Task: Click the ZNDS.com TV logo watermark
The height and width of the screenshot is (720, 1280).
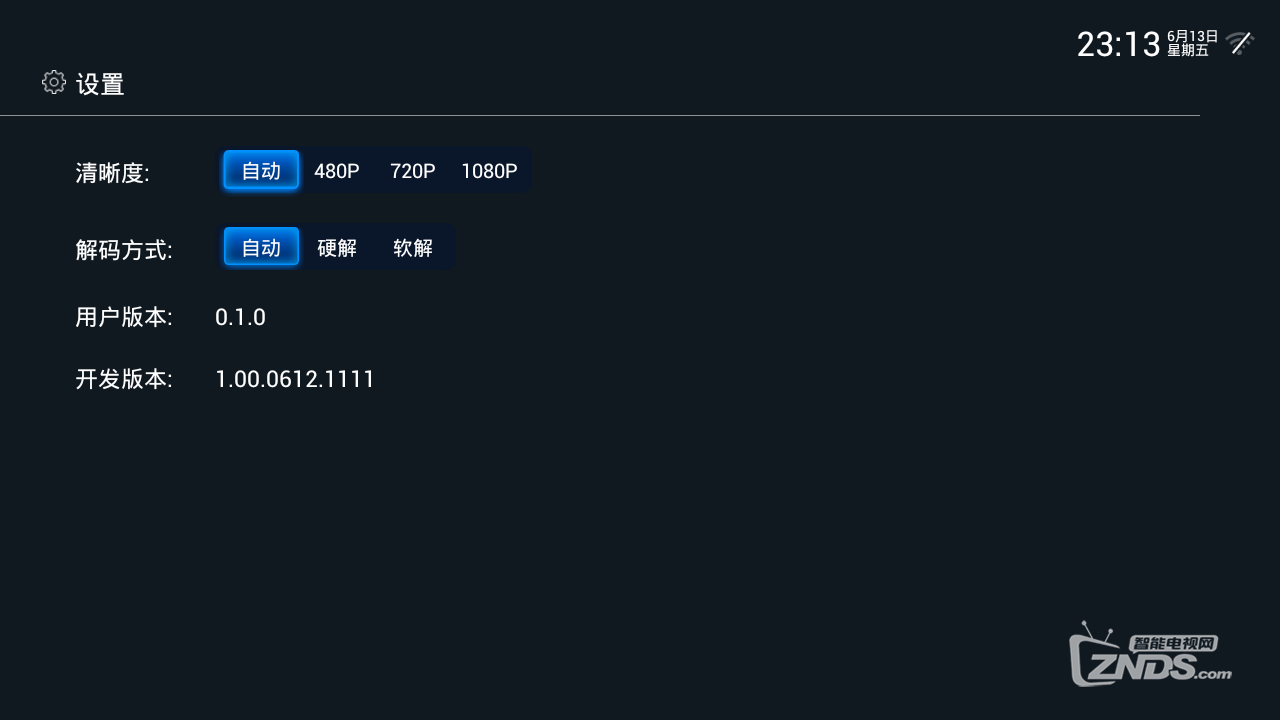Action: click(1150, 654)
